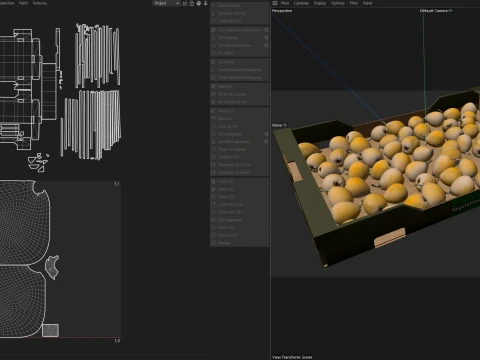Viewport: 480px width, 360px height.
Task: Choose Fit Canvas to UV
Action: click(240, 102)
